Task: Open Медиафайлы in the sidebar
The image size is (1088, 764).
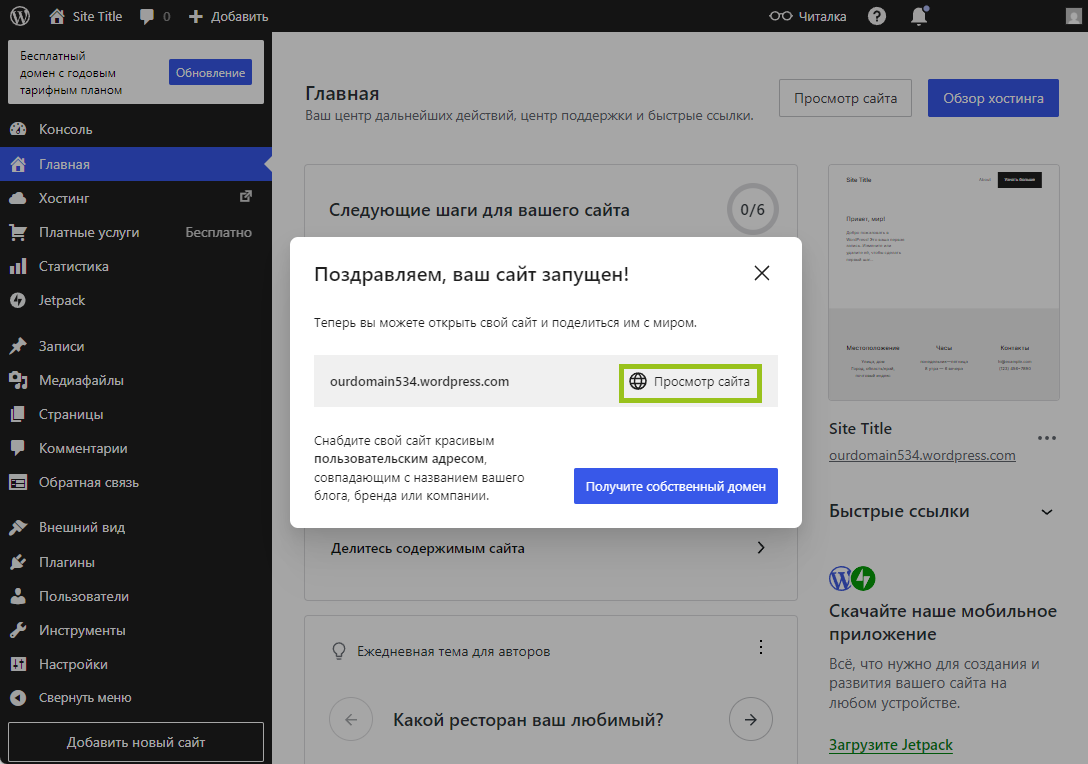Action: [x=136, y=380]
